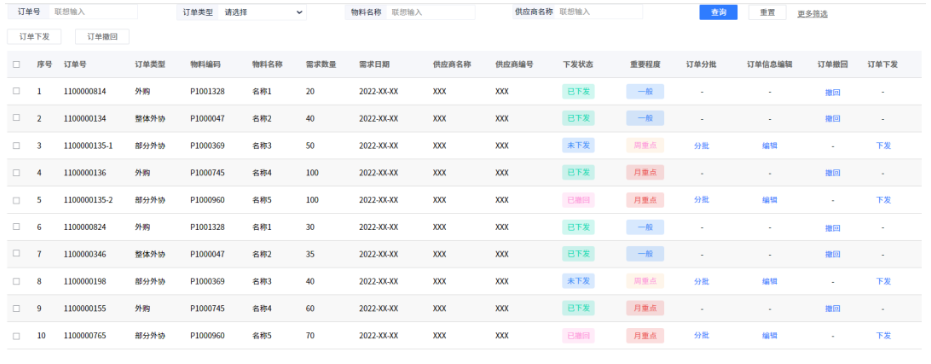The width and height of the screenshot is (931, 364).
Task: Click the 整体外协 cell of order 1100000134
Action: (150, 119)
